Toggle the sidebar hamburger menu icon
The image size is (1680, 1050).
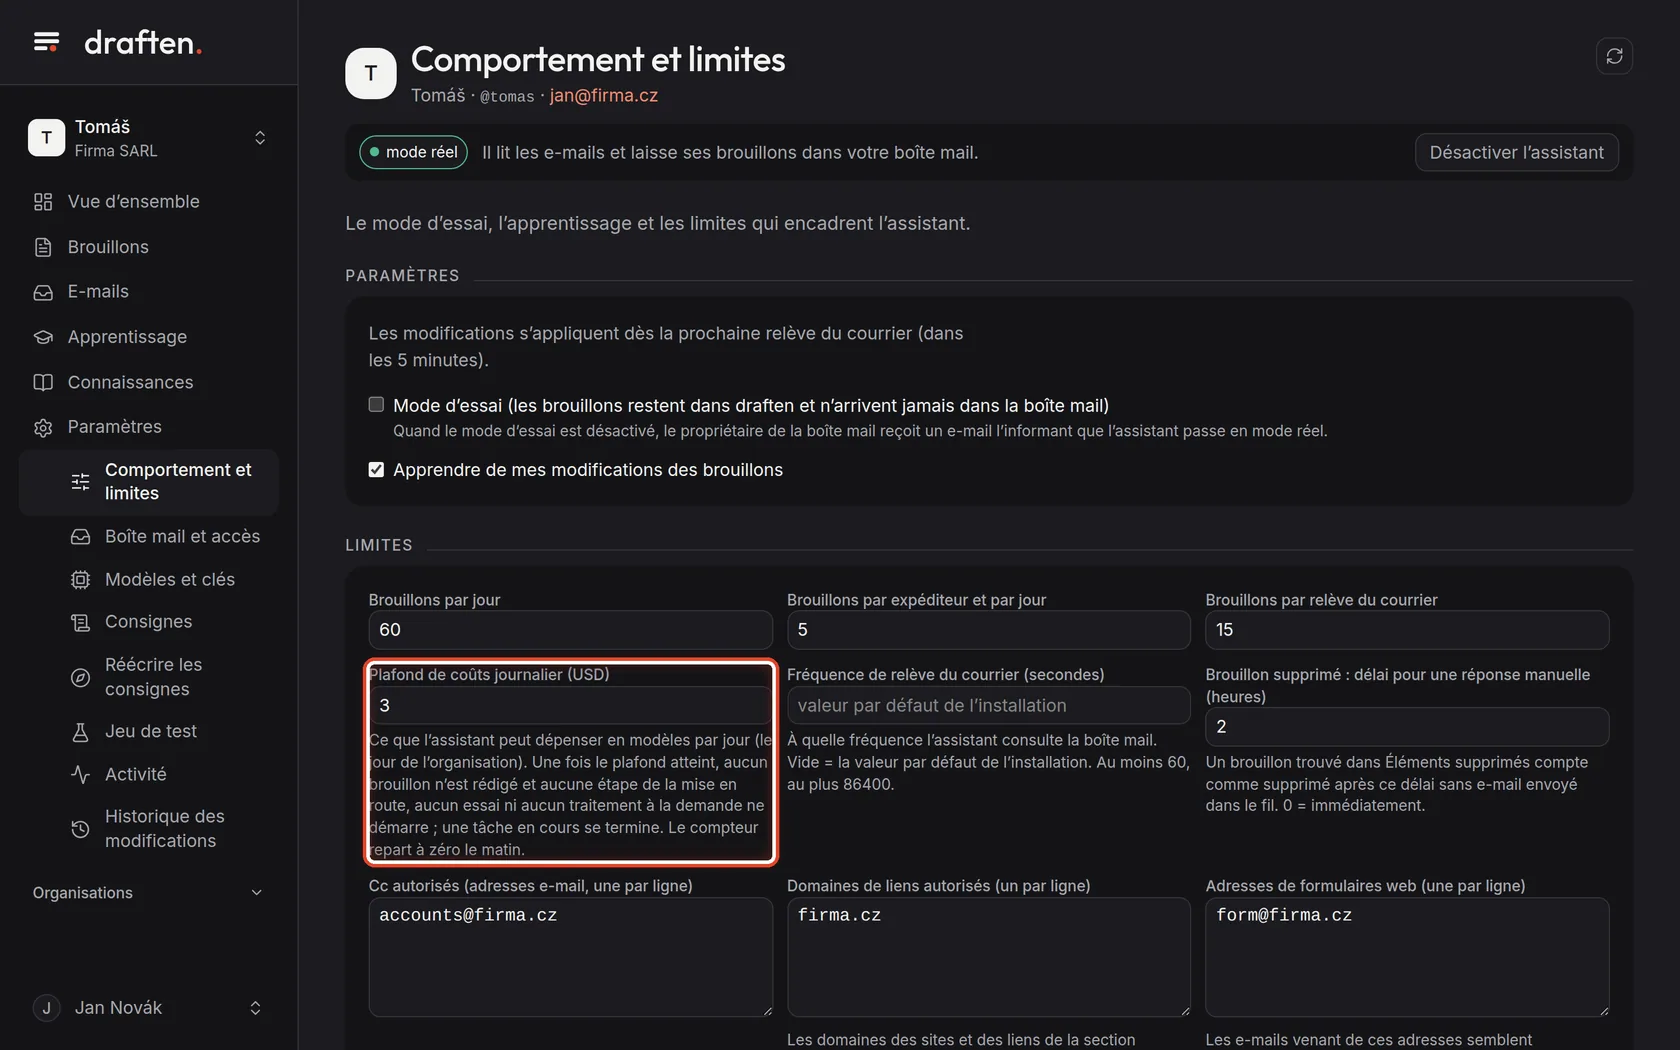pos(46,42)
